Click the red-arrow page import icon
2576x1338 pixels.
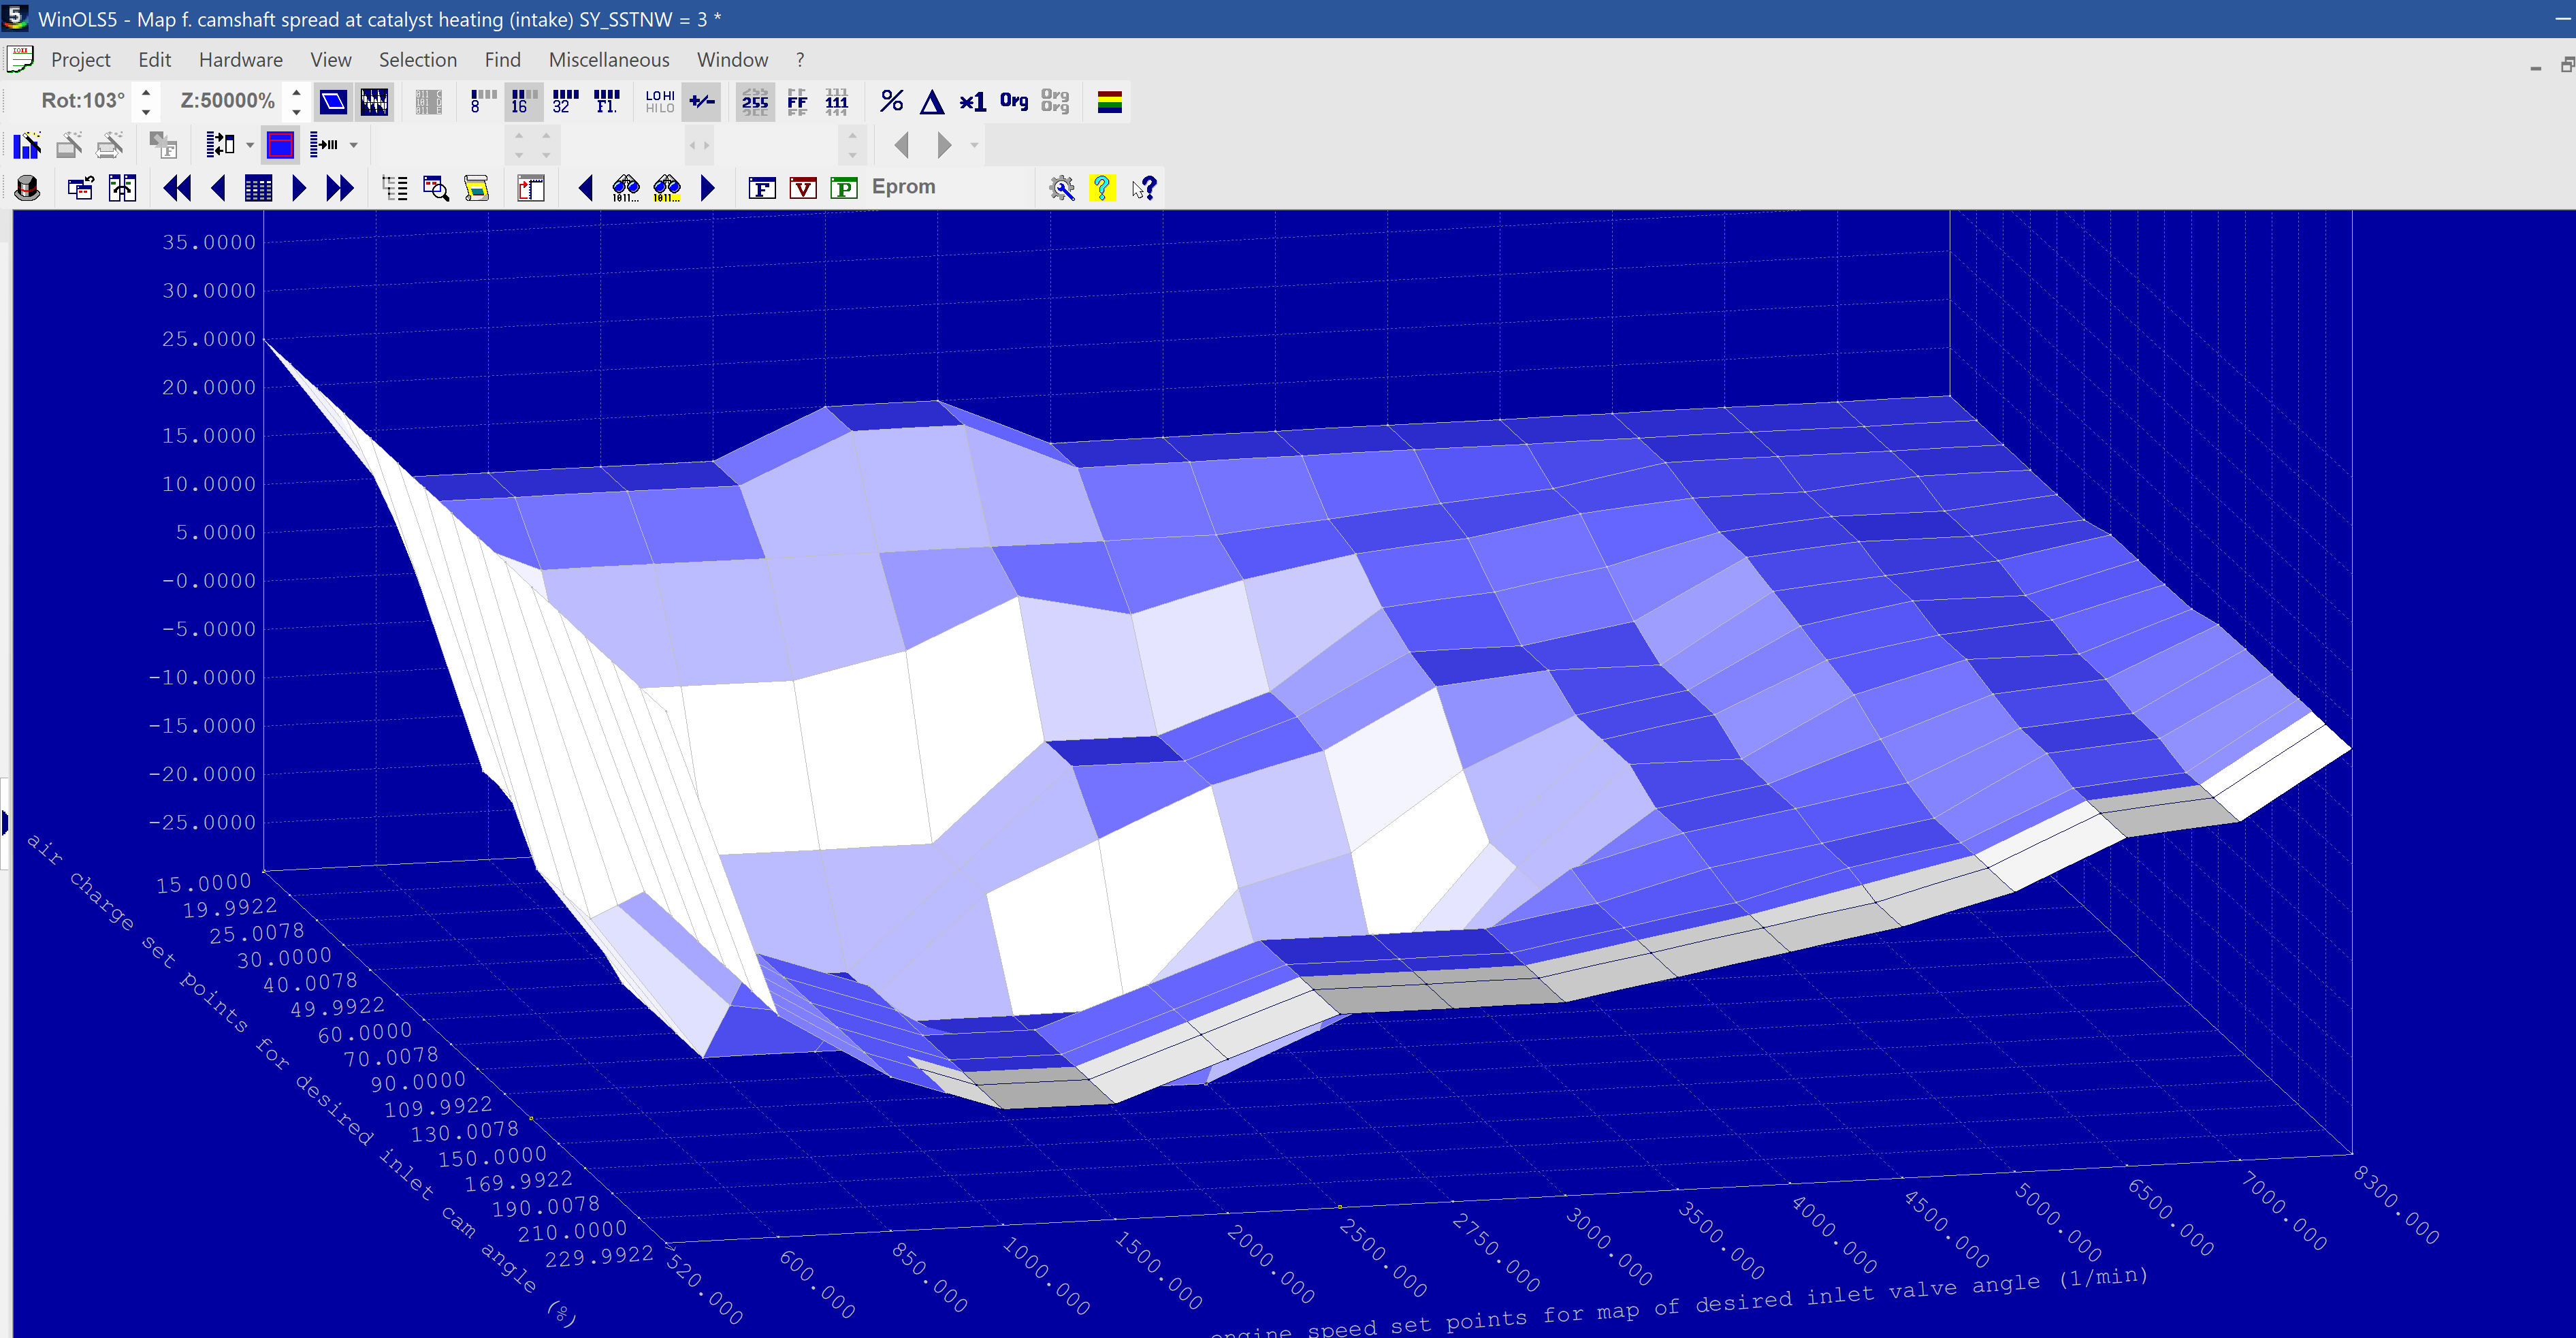(531, 188)
